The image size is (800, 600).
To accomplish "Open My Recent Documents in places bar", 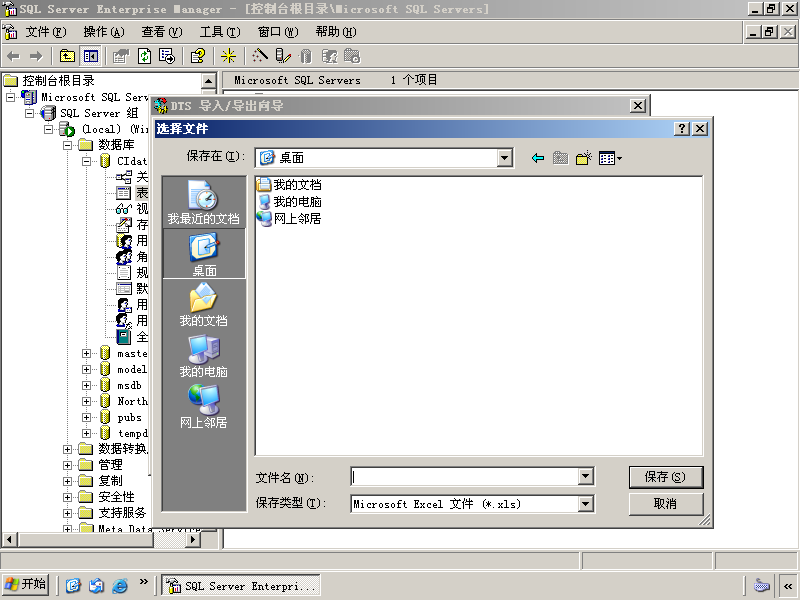I will click(204, 202).
